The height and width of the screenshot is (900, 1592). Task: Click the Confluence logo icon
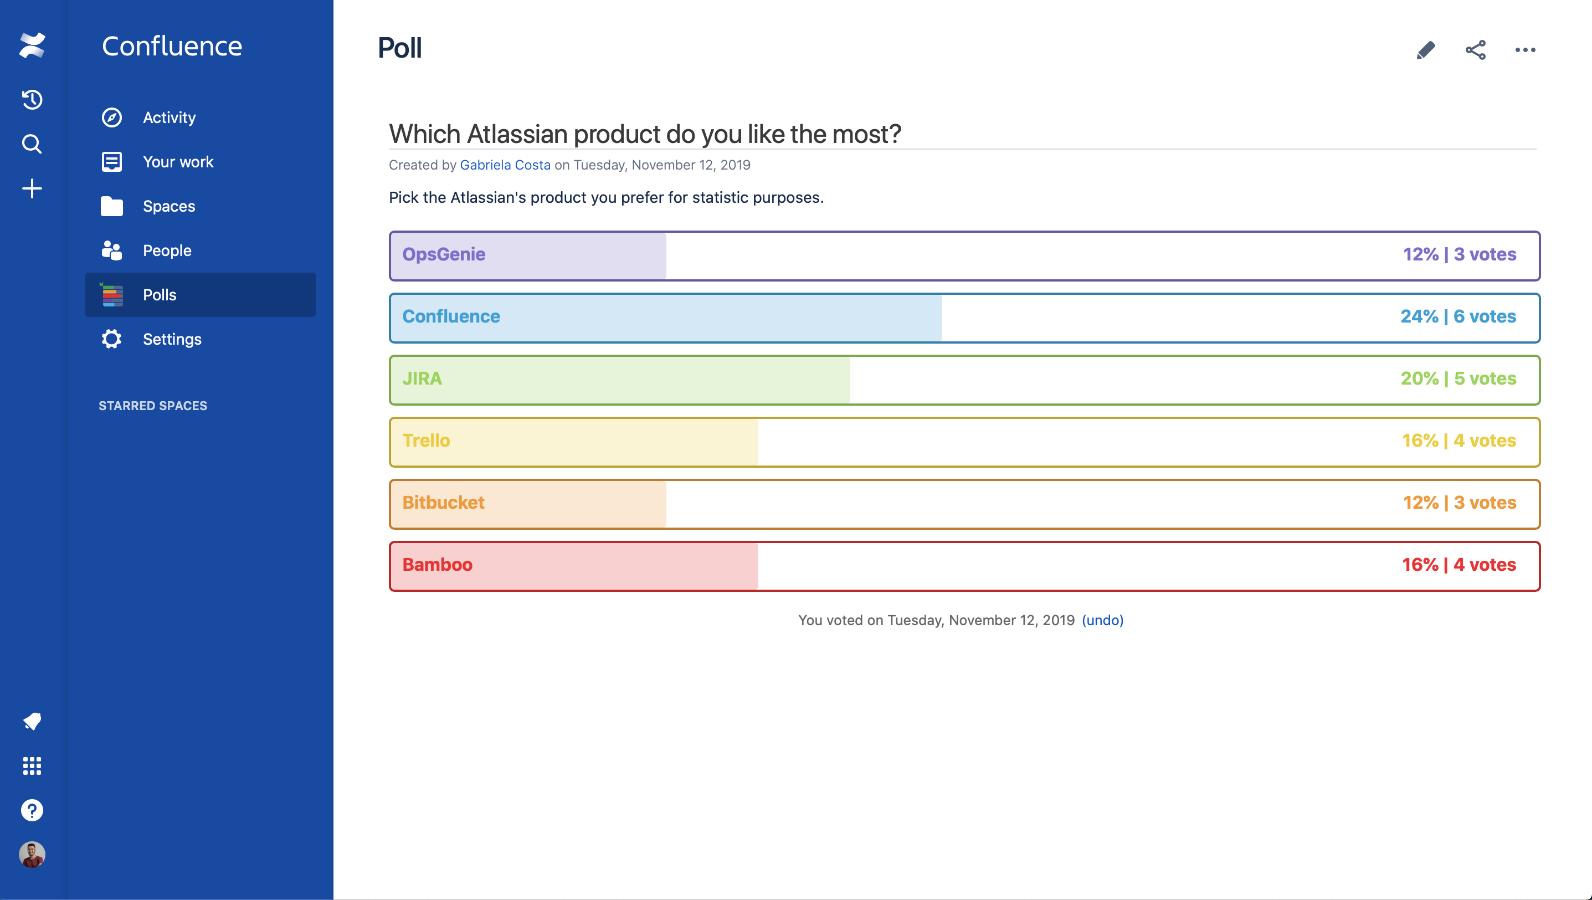[32, 45]
